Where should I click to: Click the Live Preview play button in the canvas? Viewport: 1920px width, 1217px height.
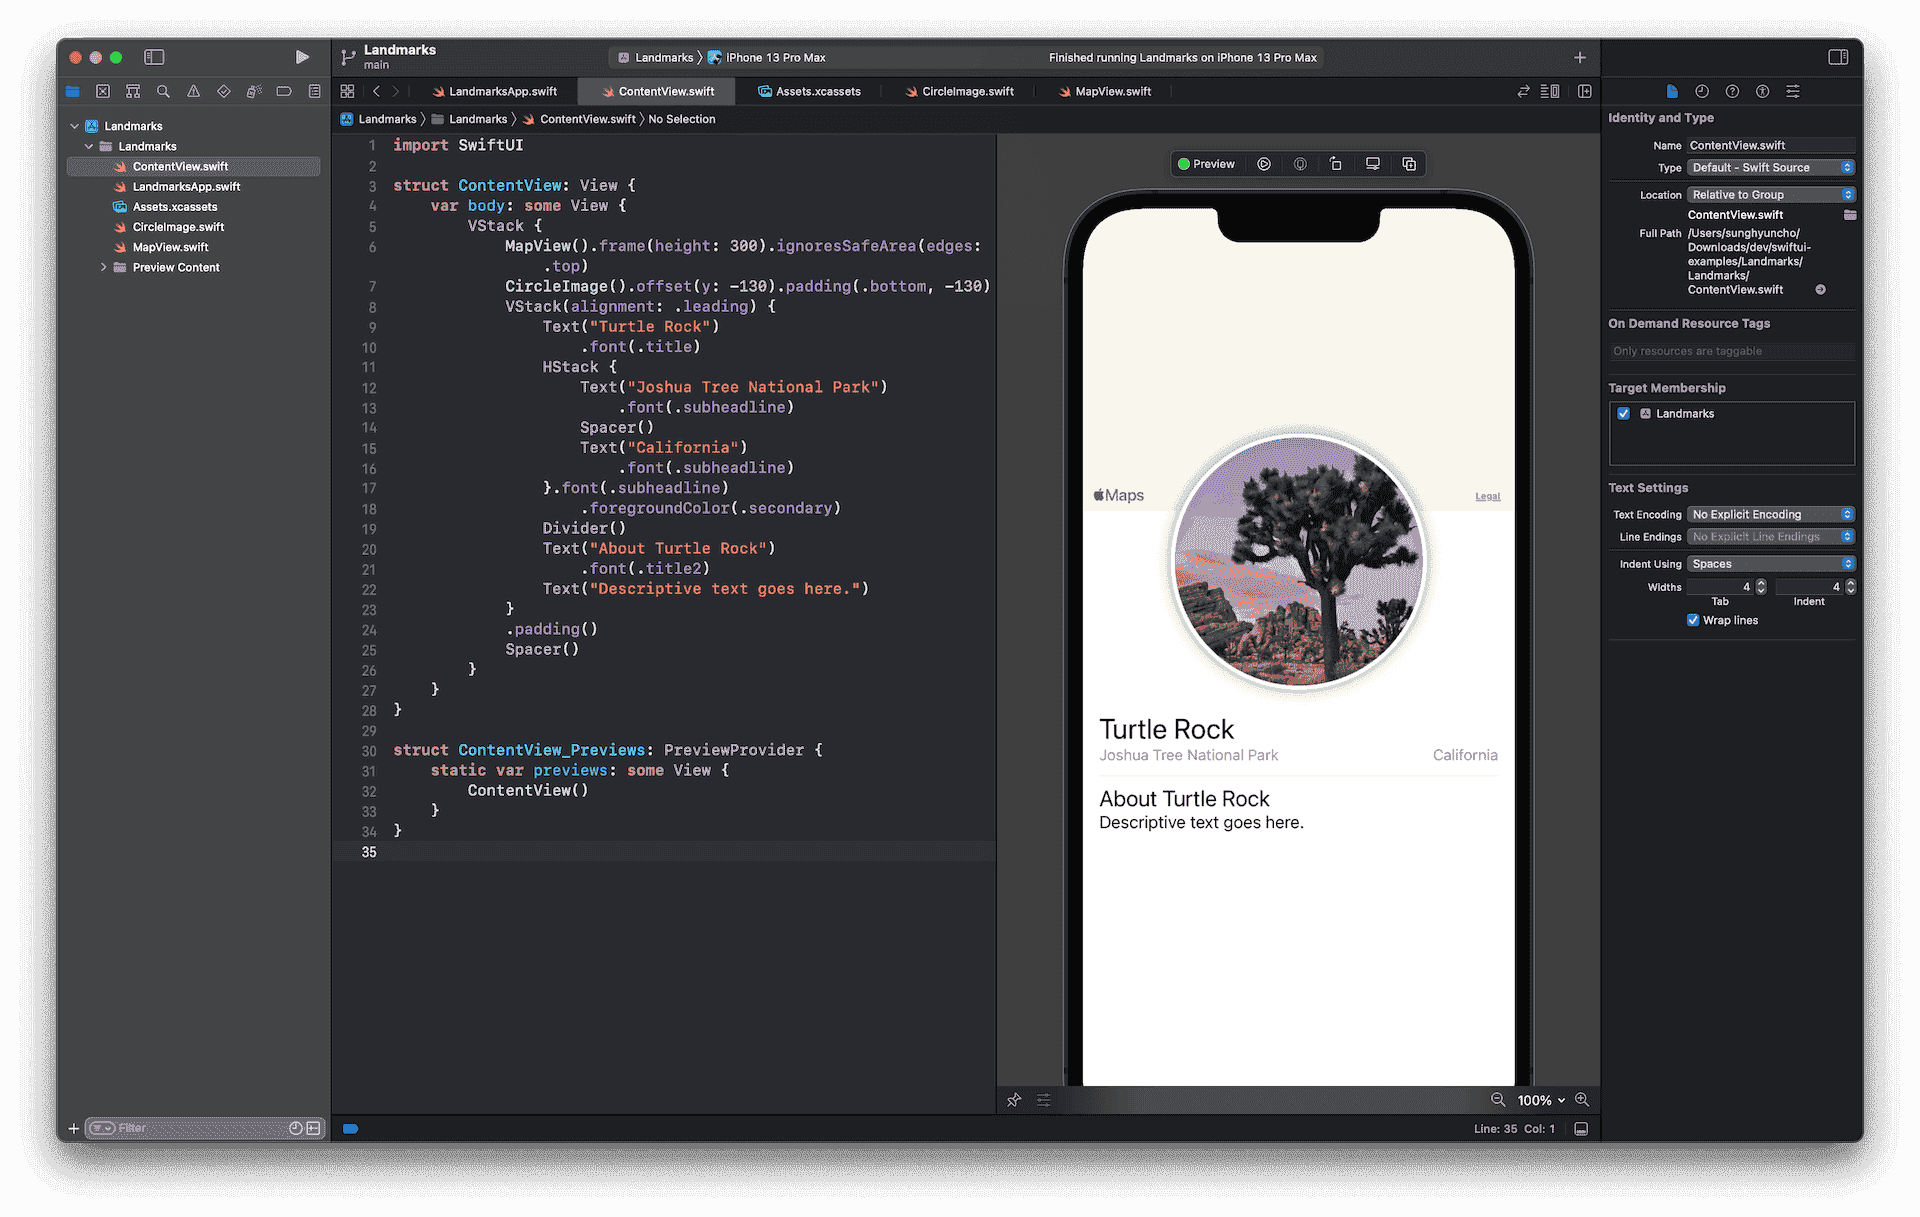click(x=1264, y=164)
